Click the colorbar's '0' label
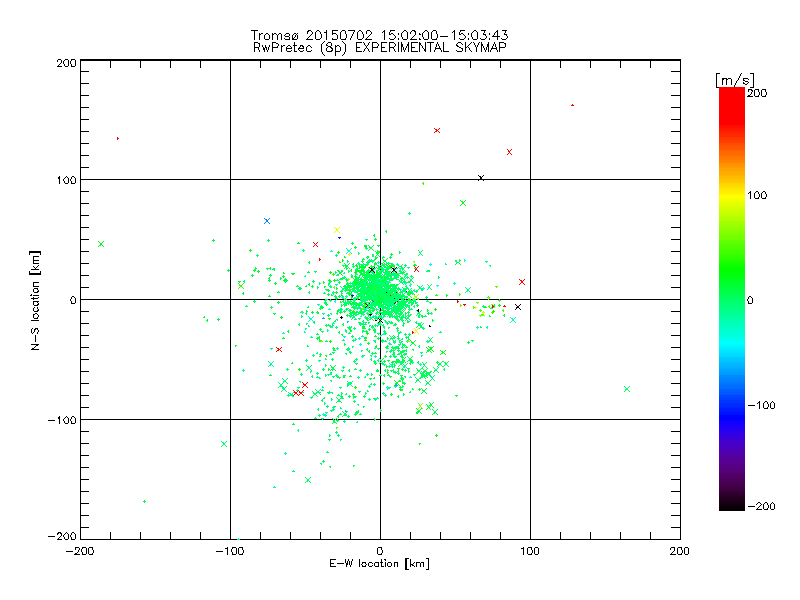 pyautogui.click(x=749, y=300)
